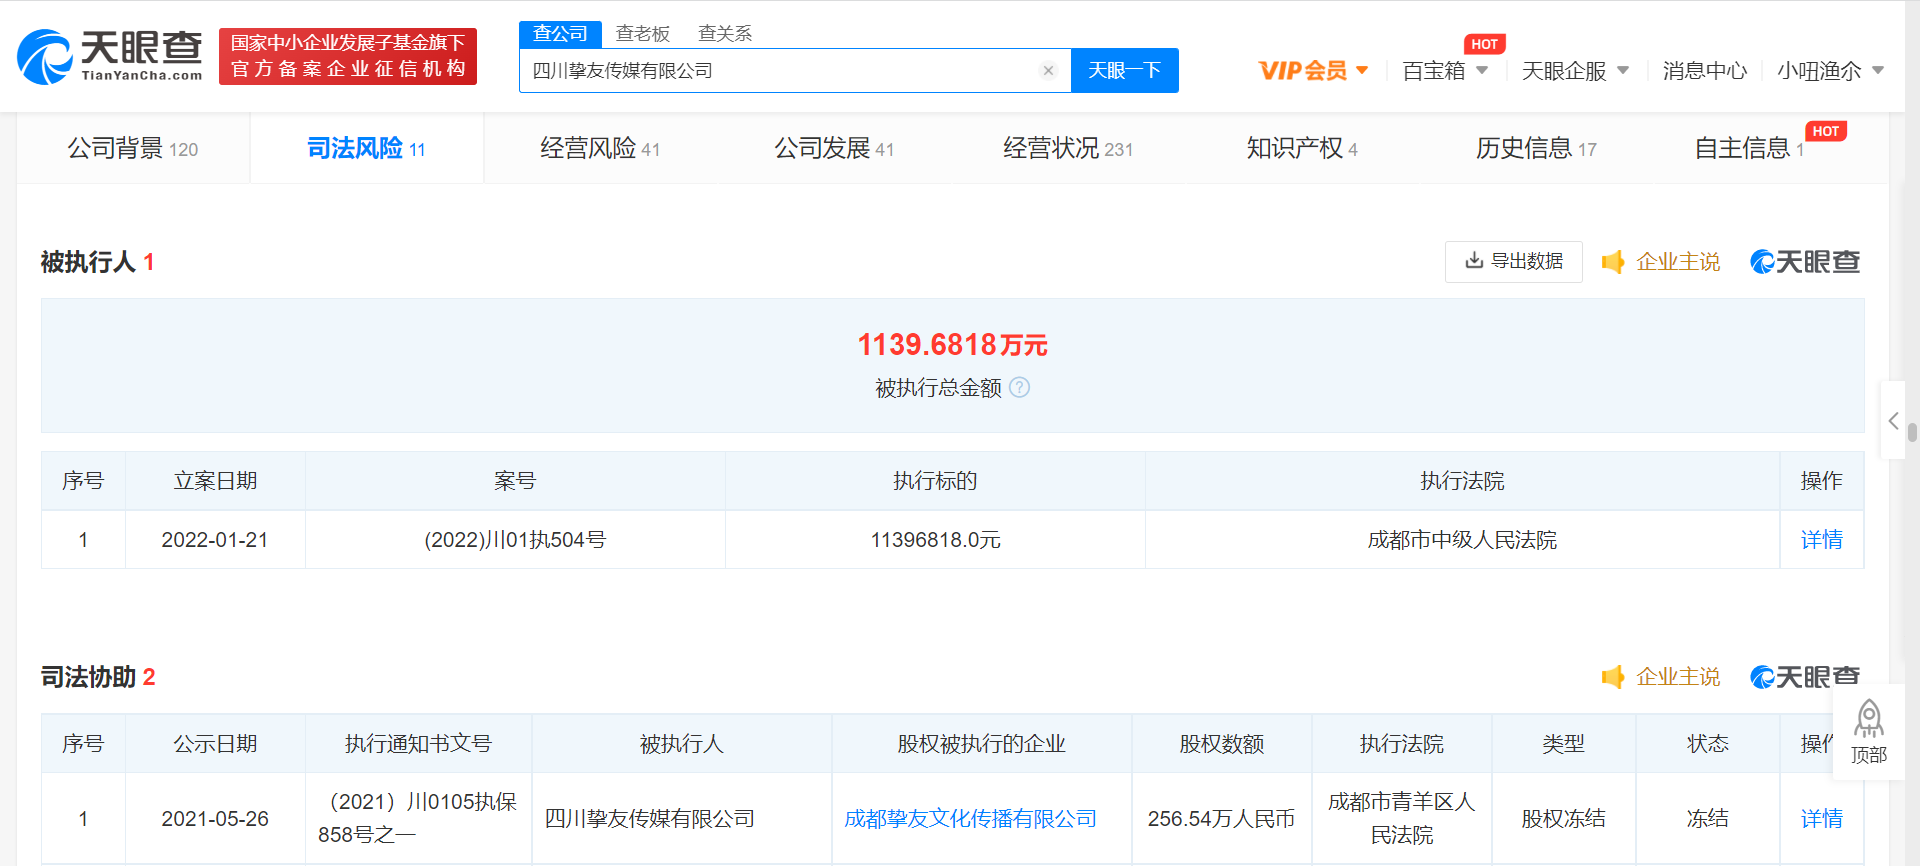Image resolution: width=1920 pixels, height=866 pixels.
Task: Click the 企业主说 megaphone icon in the 司法协助 section
Action: [1612, 677]
